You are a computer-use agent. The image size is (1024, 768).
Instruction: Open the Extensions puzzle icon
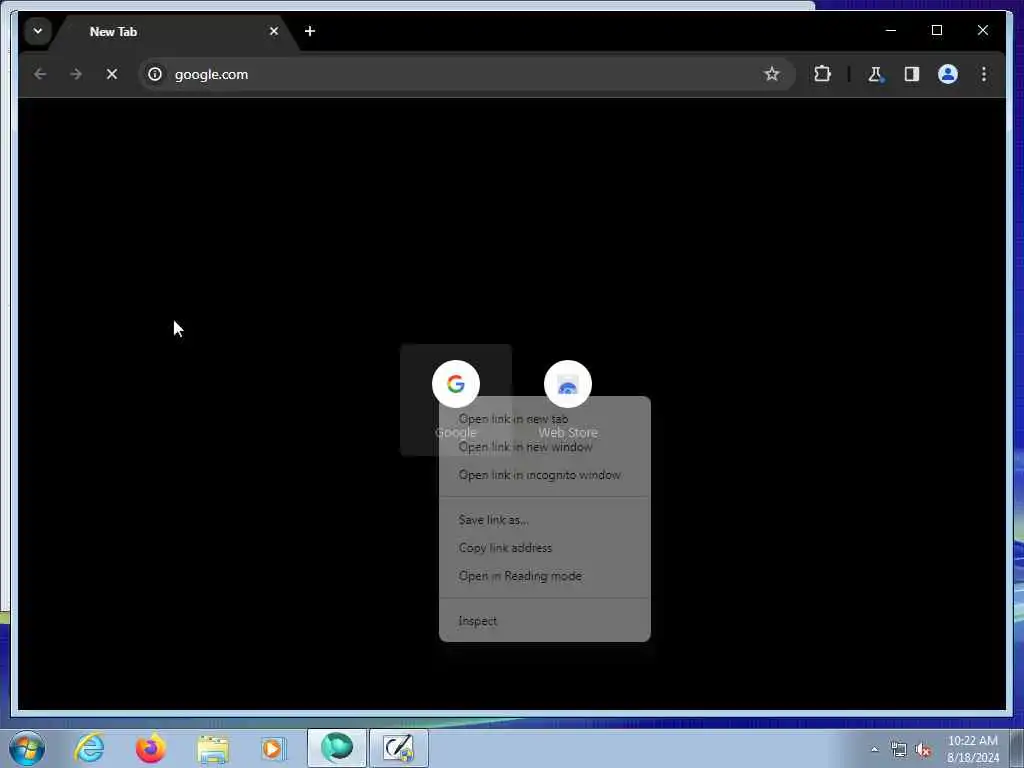822,74
